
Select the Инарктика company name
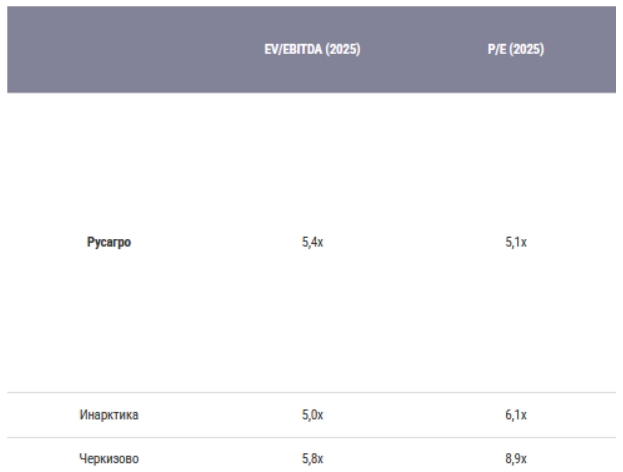coord(109,415)
